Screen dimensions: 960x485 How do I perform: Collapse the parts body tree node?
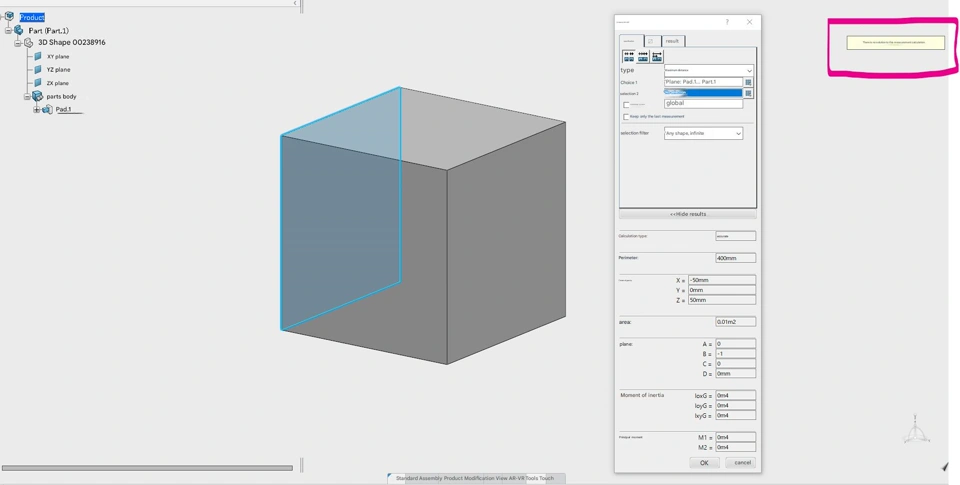27,97
